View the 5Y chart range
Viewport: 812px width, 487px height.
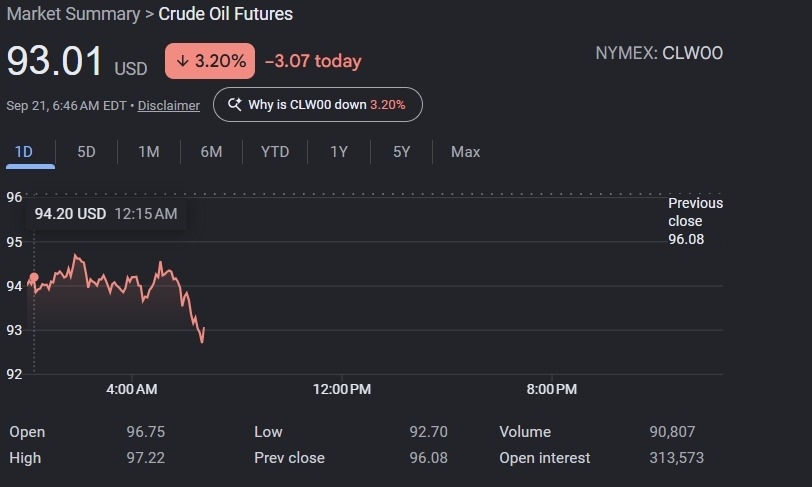(402, 152)
